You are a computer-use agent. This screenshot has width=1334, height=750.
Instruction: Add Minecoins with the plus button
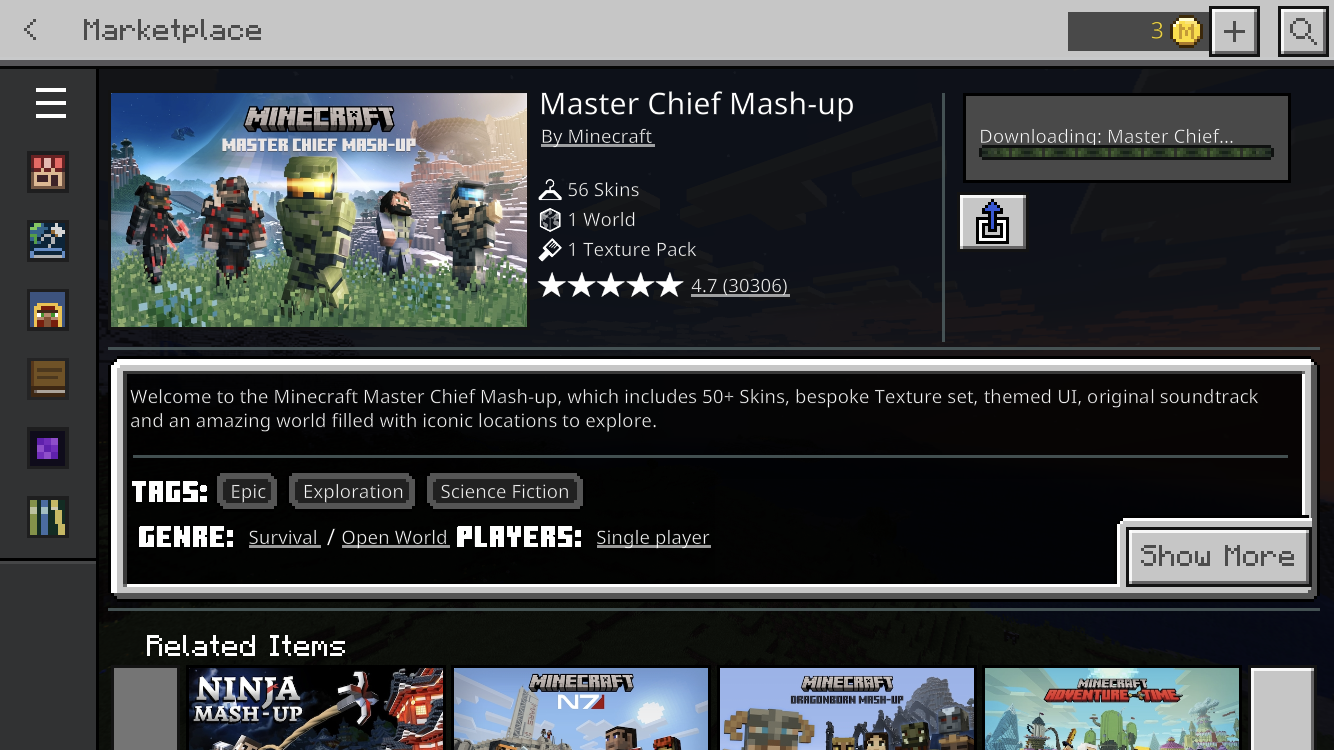click(1234, 32)
